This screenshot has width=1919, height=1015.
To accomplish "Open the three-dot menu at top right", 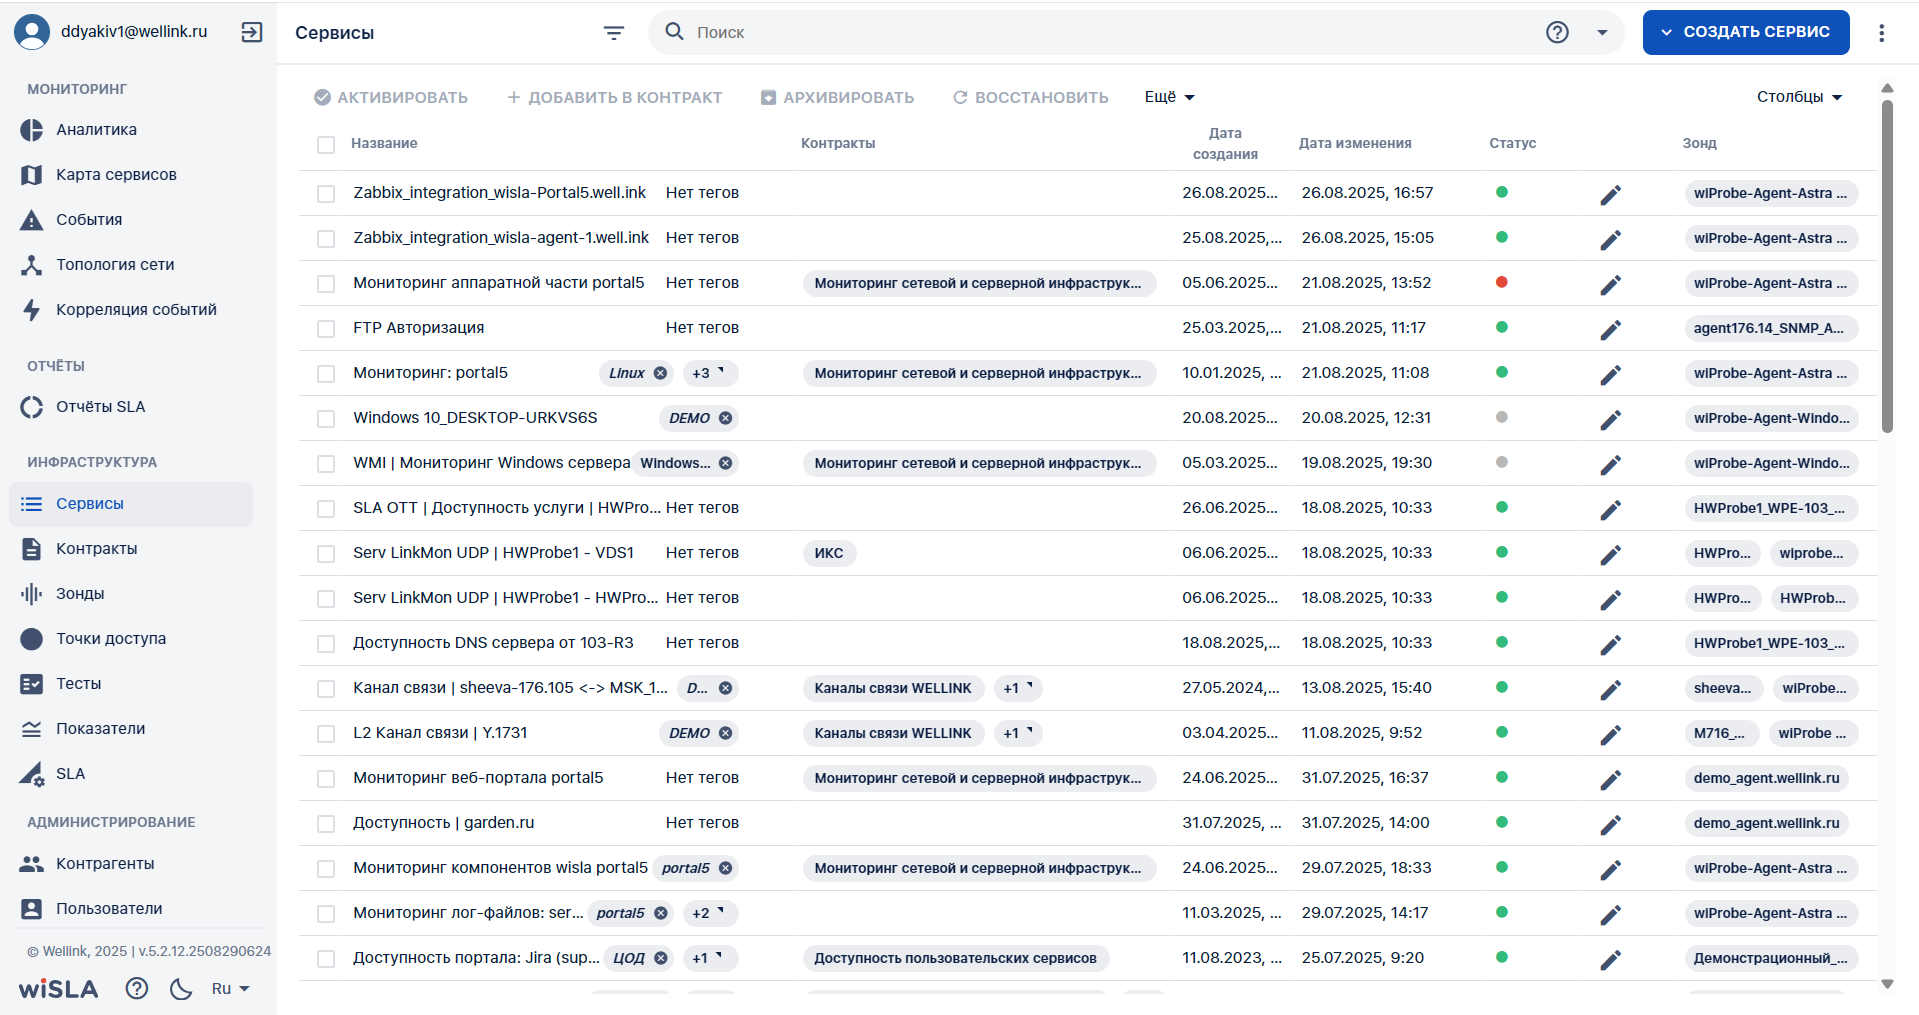I will 1881,33.
